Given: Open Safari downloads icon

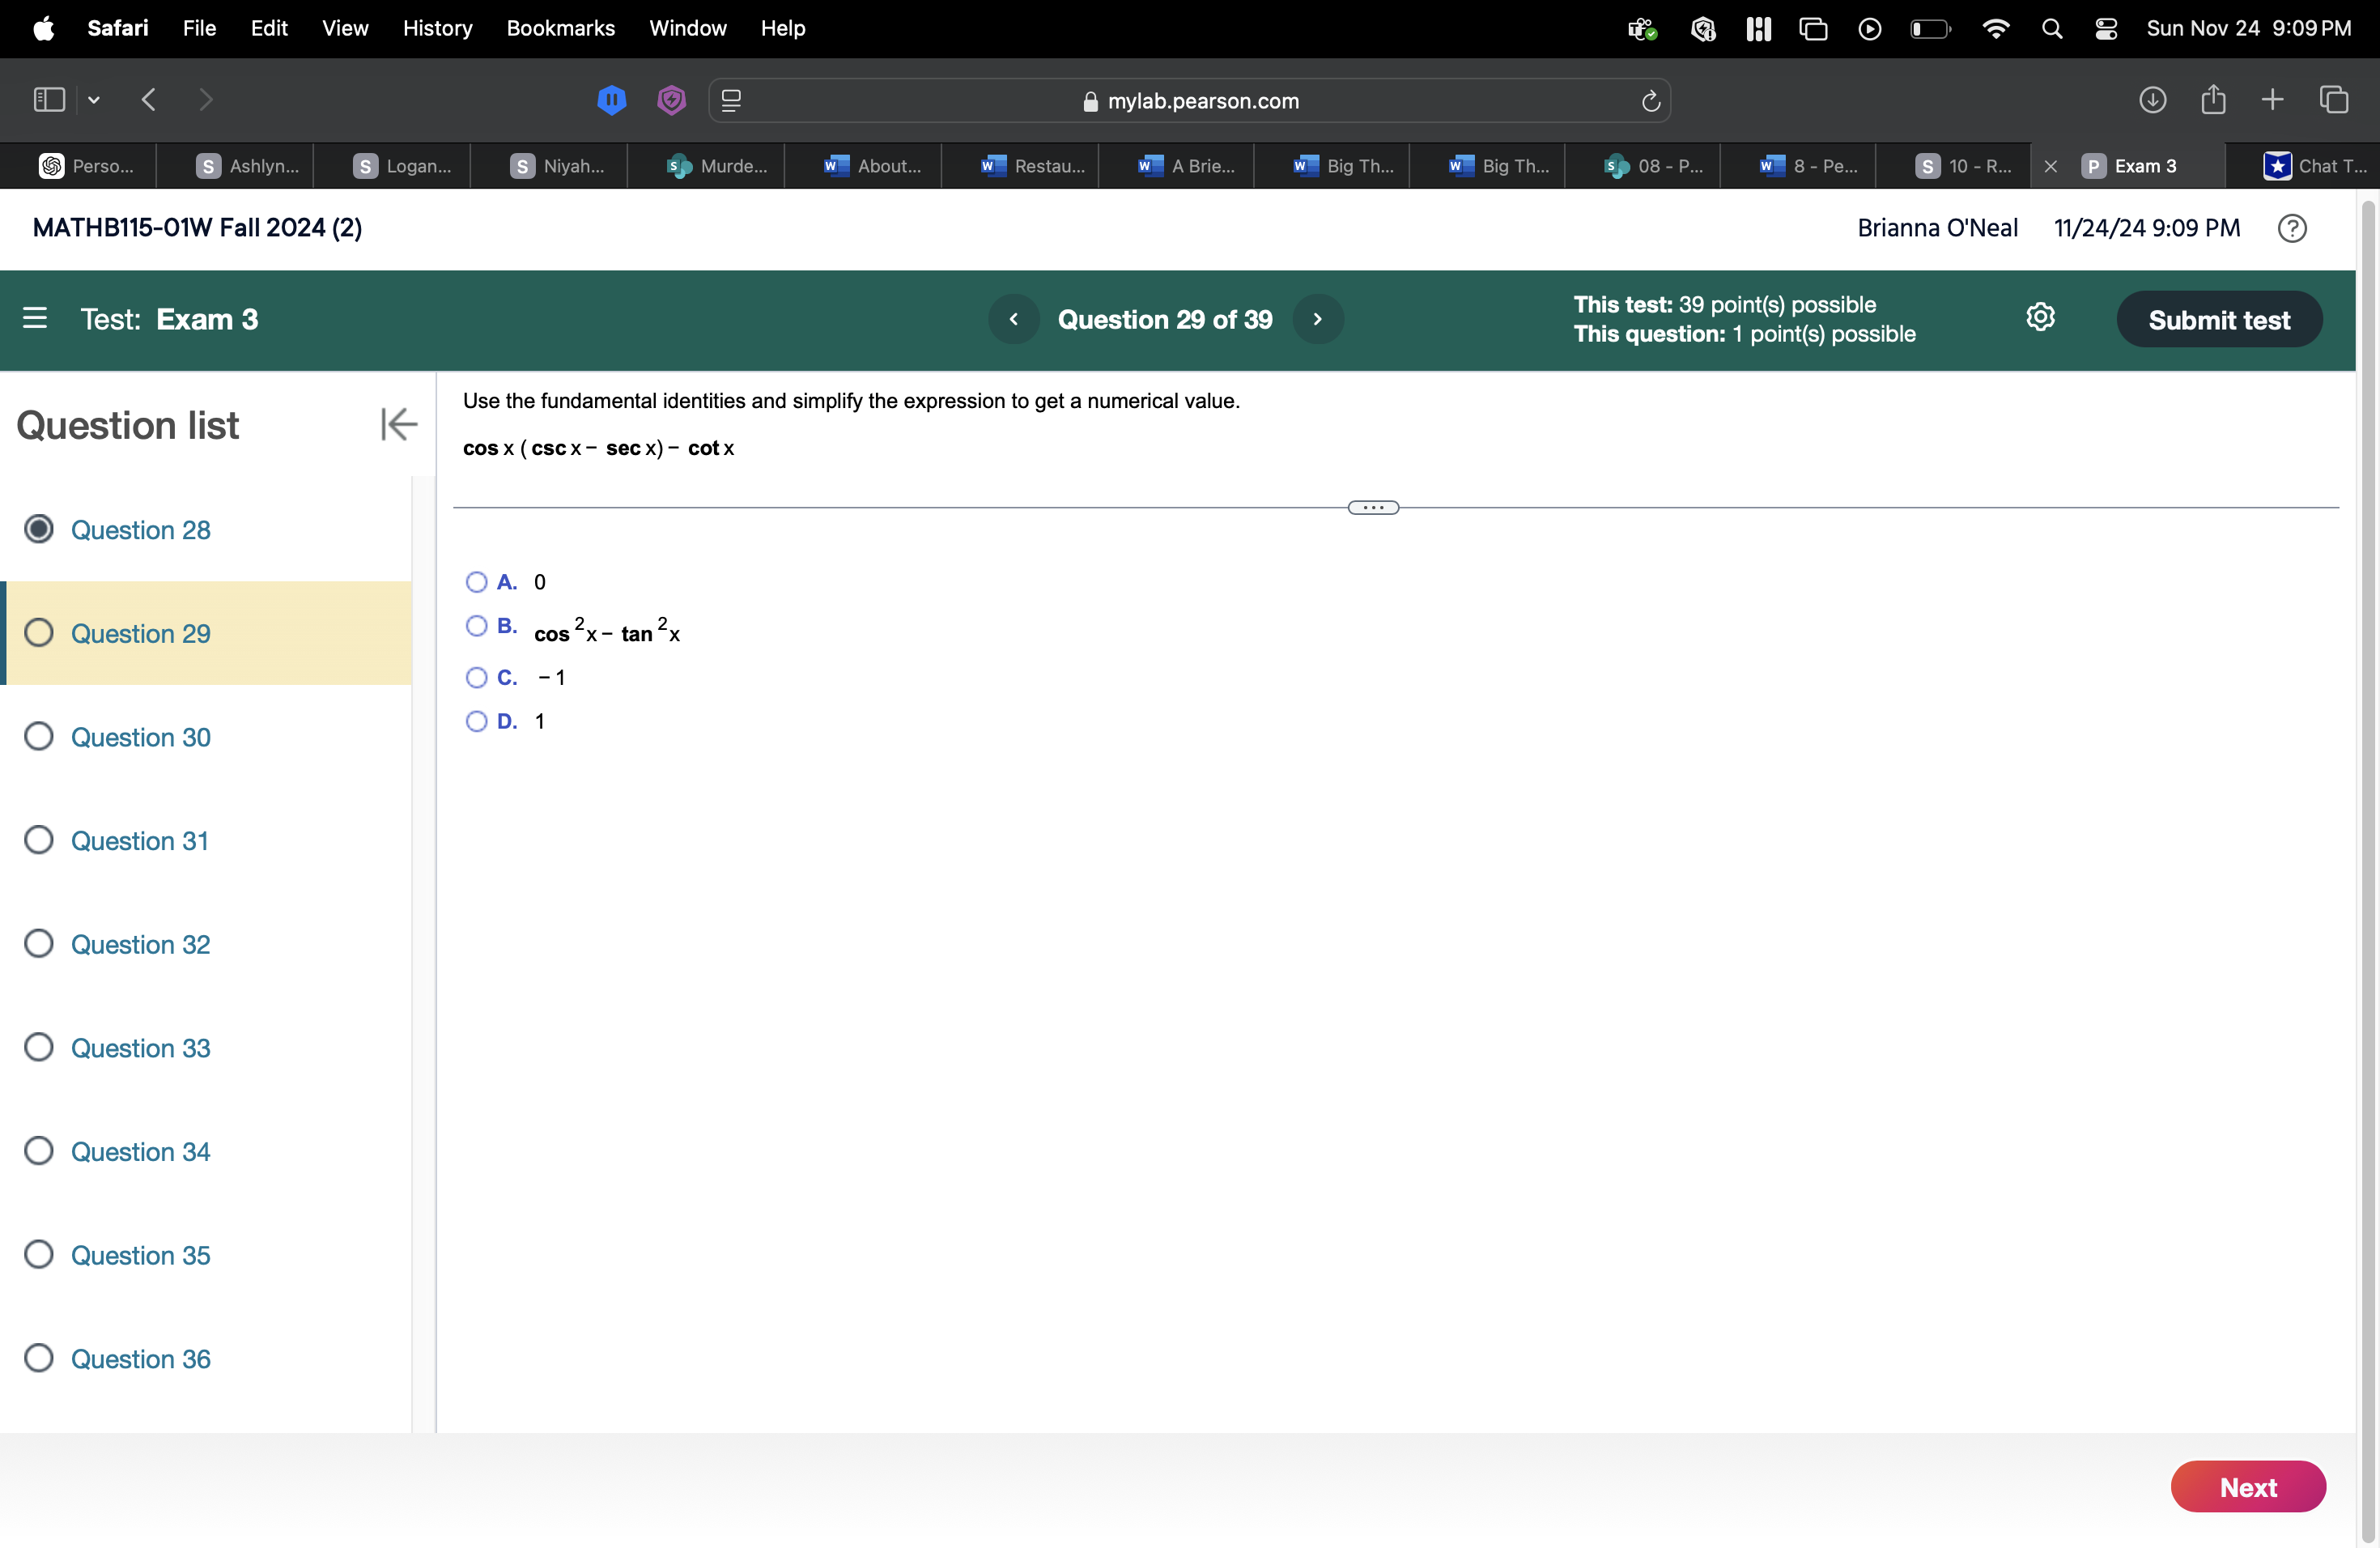Looking at the screenshot, I should coord(2152,100).
